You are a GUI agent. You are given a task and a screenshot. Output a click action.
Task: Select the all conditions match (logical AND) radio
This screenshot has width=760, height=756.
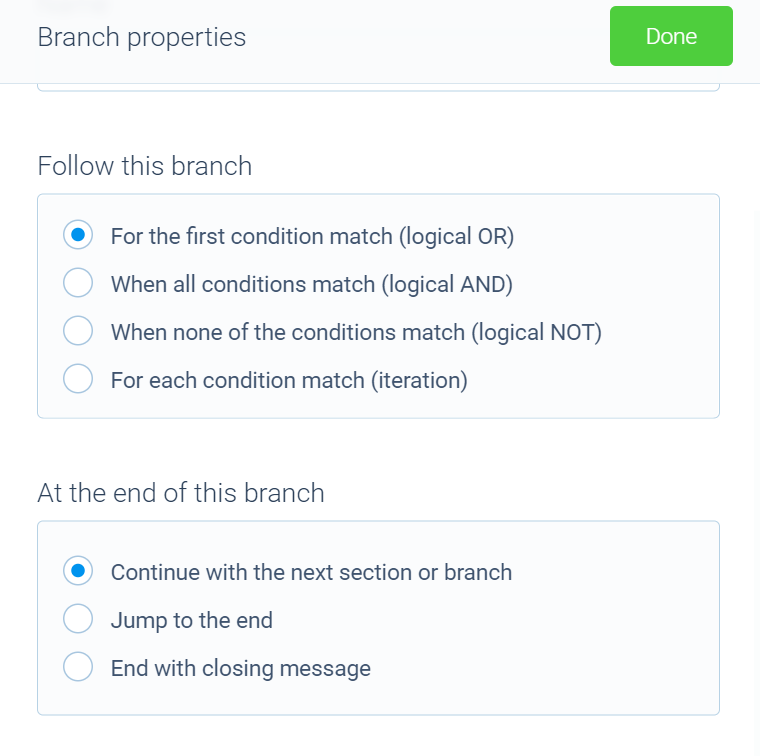coord(78,283)
